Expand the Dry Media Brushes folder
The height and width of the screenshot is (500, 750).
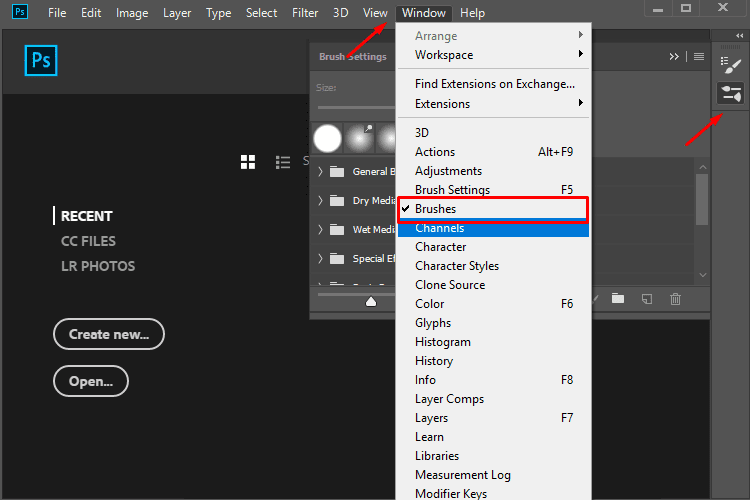(x=320, y=201)
